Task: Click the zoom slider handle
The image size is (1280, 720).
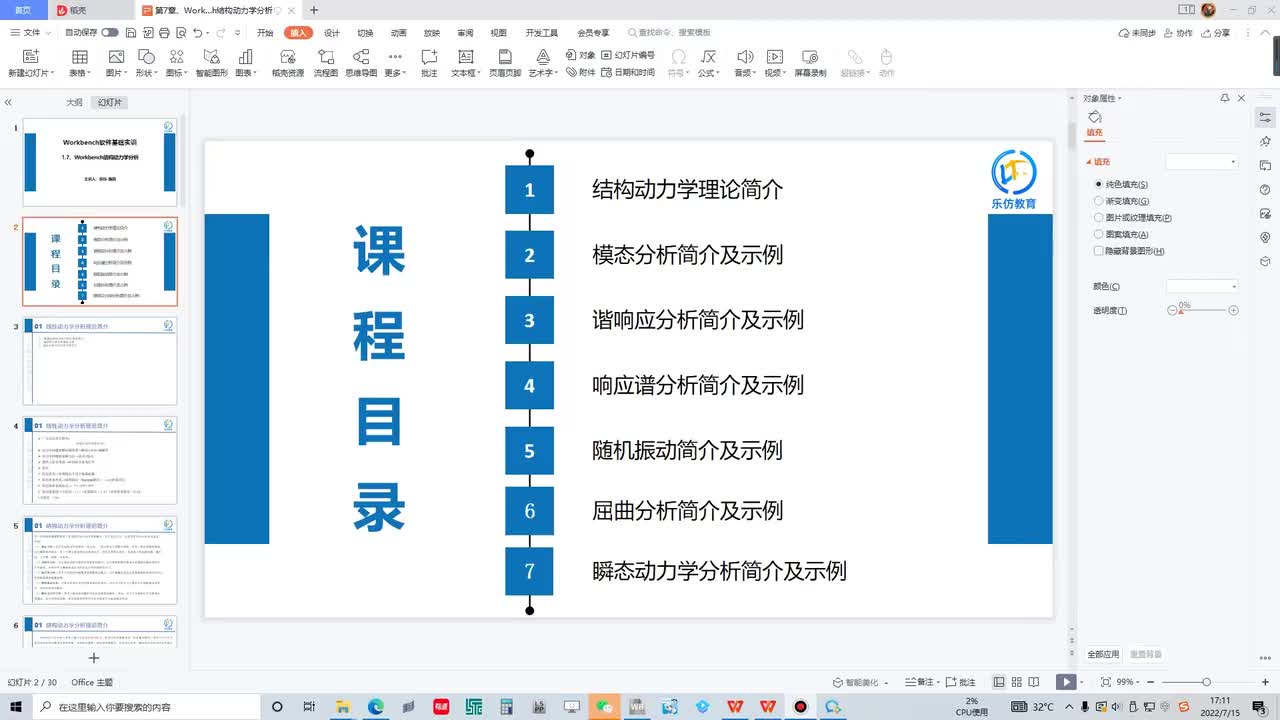Action: pos(1206,682)
